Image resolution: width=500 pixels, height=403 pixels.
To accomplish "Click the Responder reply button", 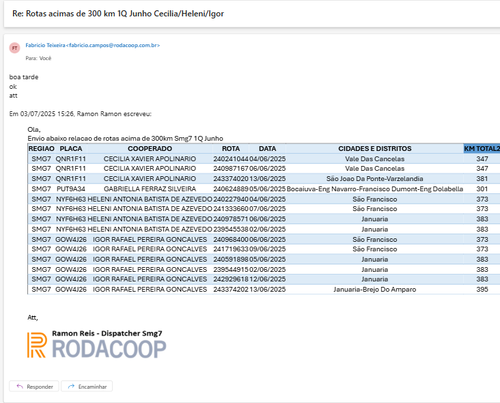I will coord(34,387).
